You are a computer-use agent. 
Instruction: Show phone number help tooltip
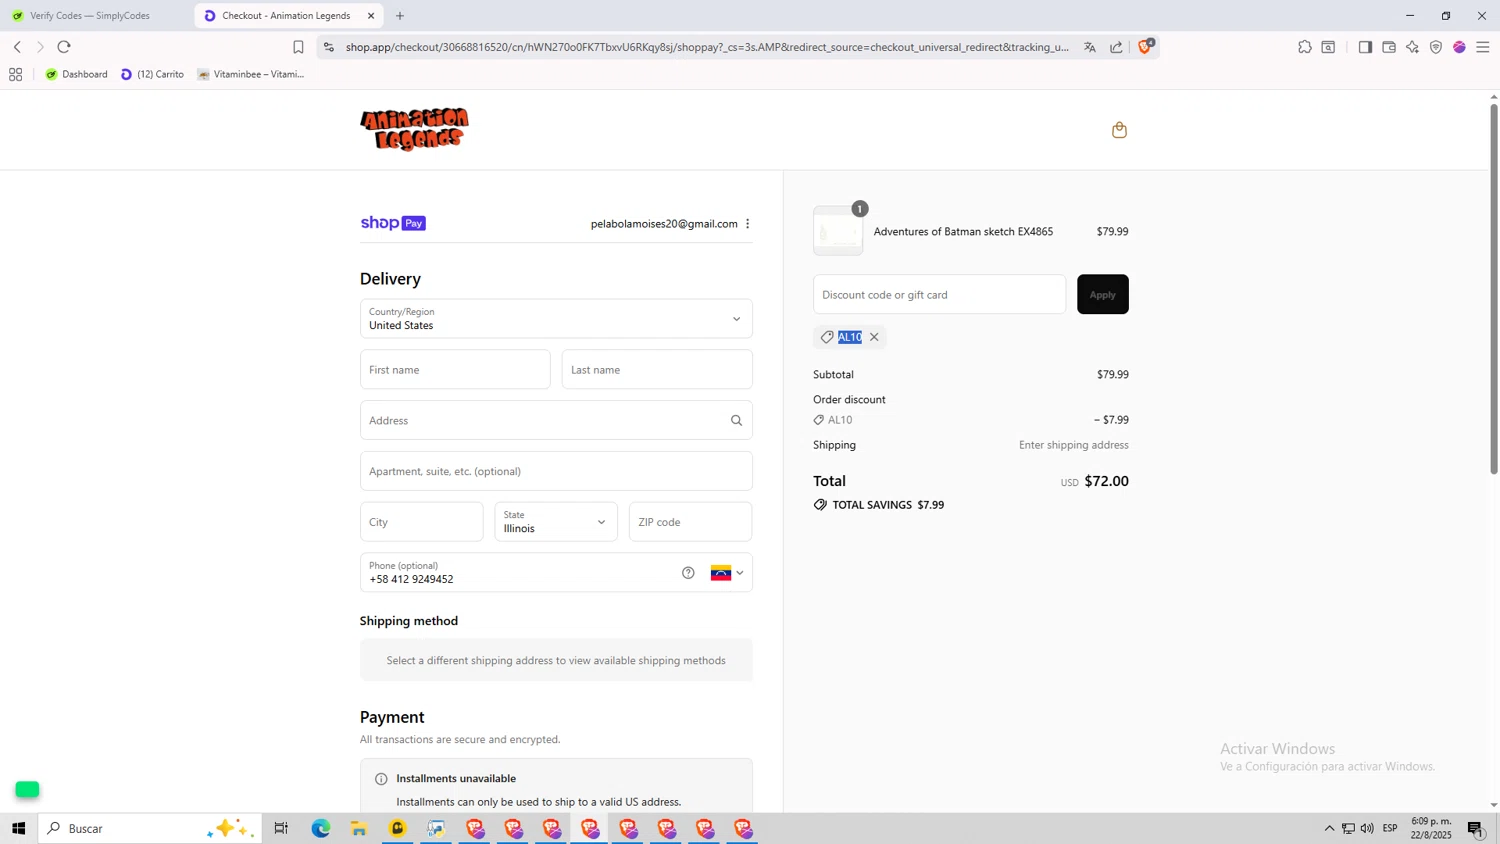coord(688,573)
